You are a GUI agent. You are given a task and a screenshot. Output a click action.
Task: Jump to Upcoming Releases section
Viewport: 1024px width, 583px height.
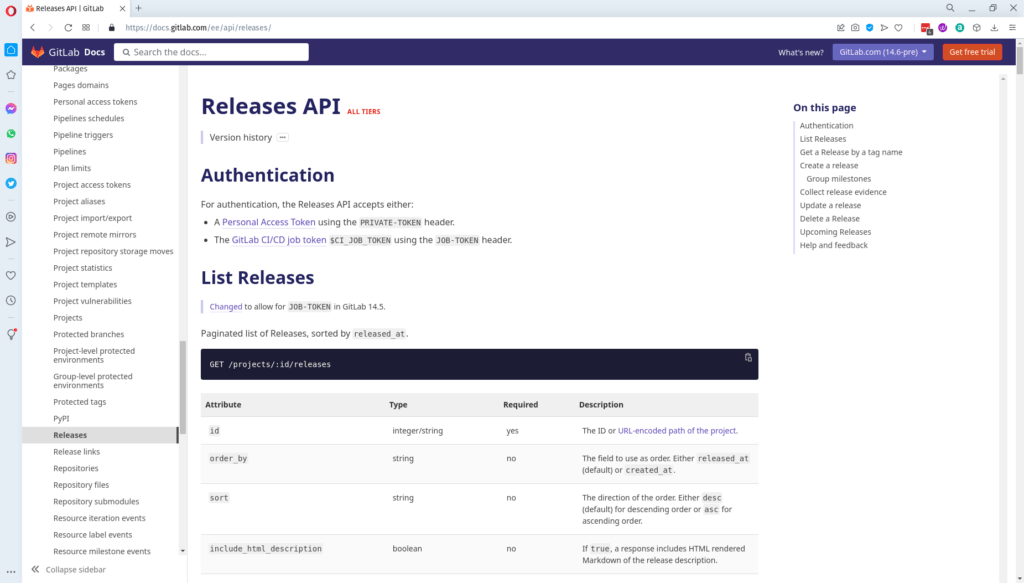[x=835, y=232]
